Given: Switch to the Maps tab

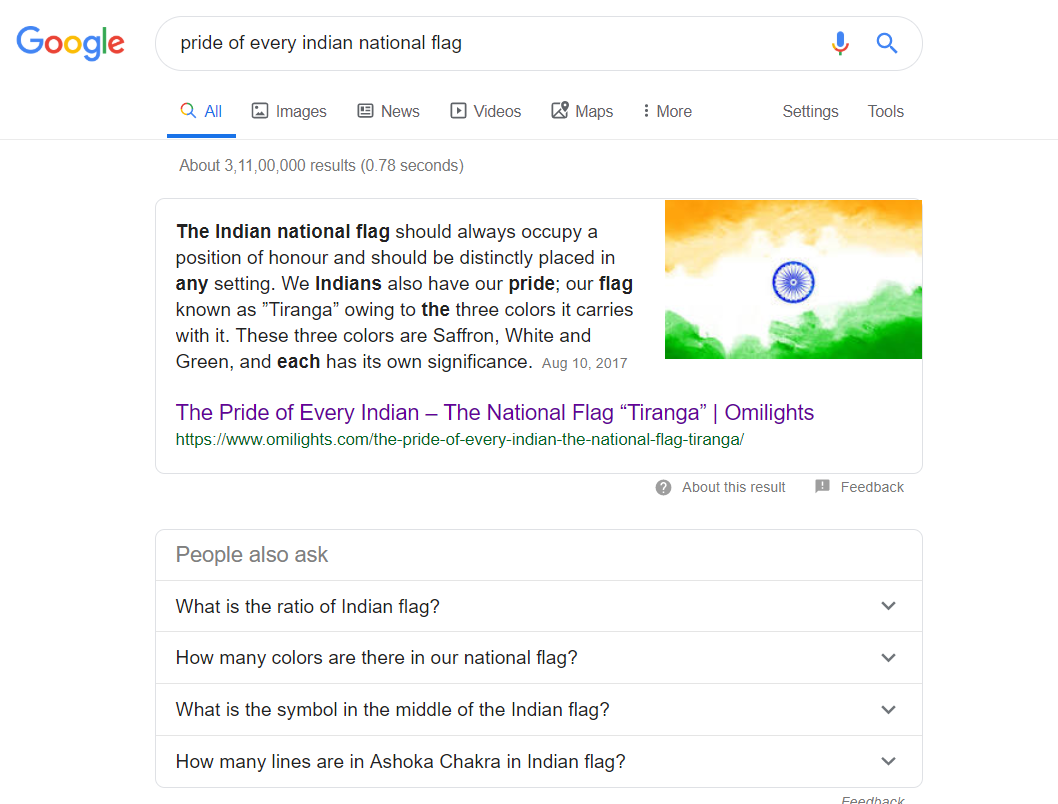Looking at the screenshot, I should pos(582,111).
